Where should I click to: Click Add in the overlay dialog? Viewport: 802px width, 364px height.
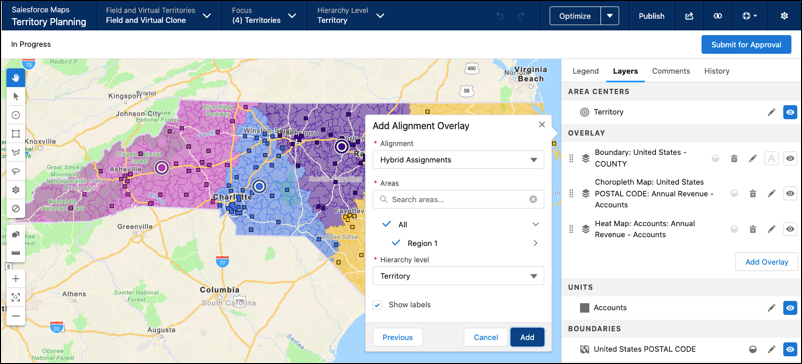click(x=527, y=337)
